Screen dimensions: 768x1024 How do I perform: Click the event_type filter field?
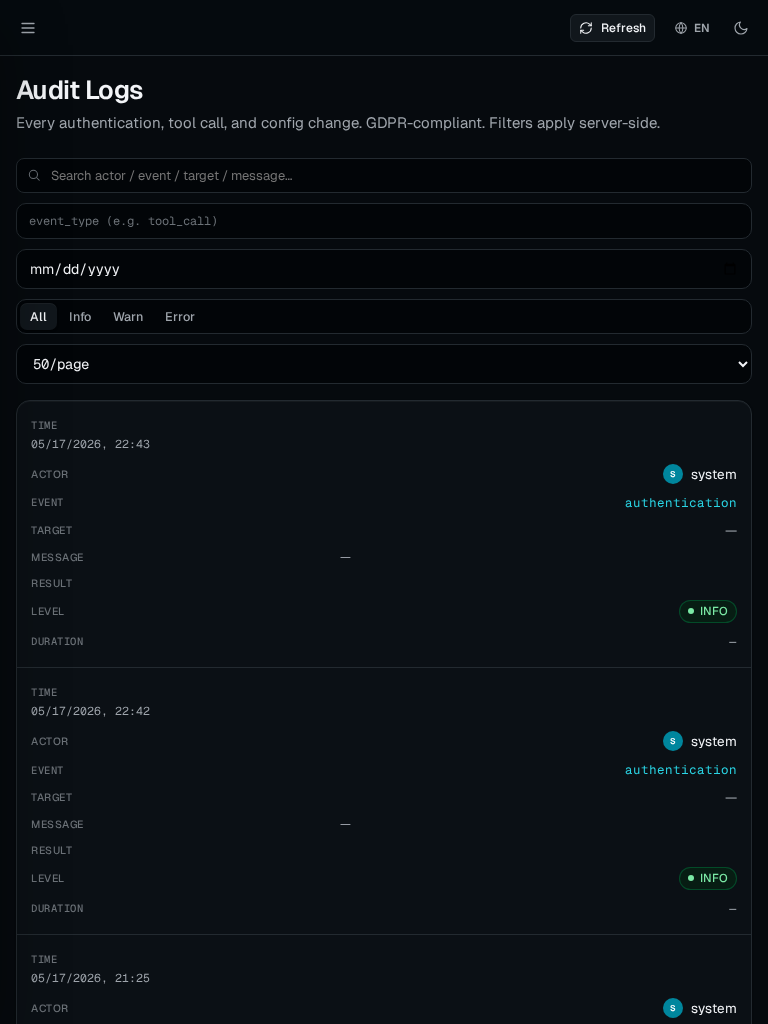point(384,221)
